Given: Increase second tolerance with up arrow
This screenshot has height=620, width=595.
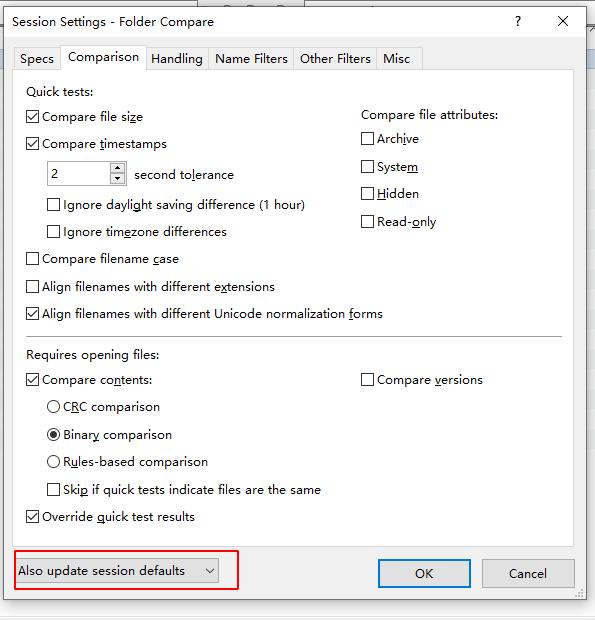Looking at the screenshot, I should (x=117, y=168).
